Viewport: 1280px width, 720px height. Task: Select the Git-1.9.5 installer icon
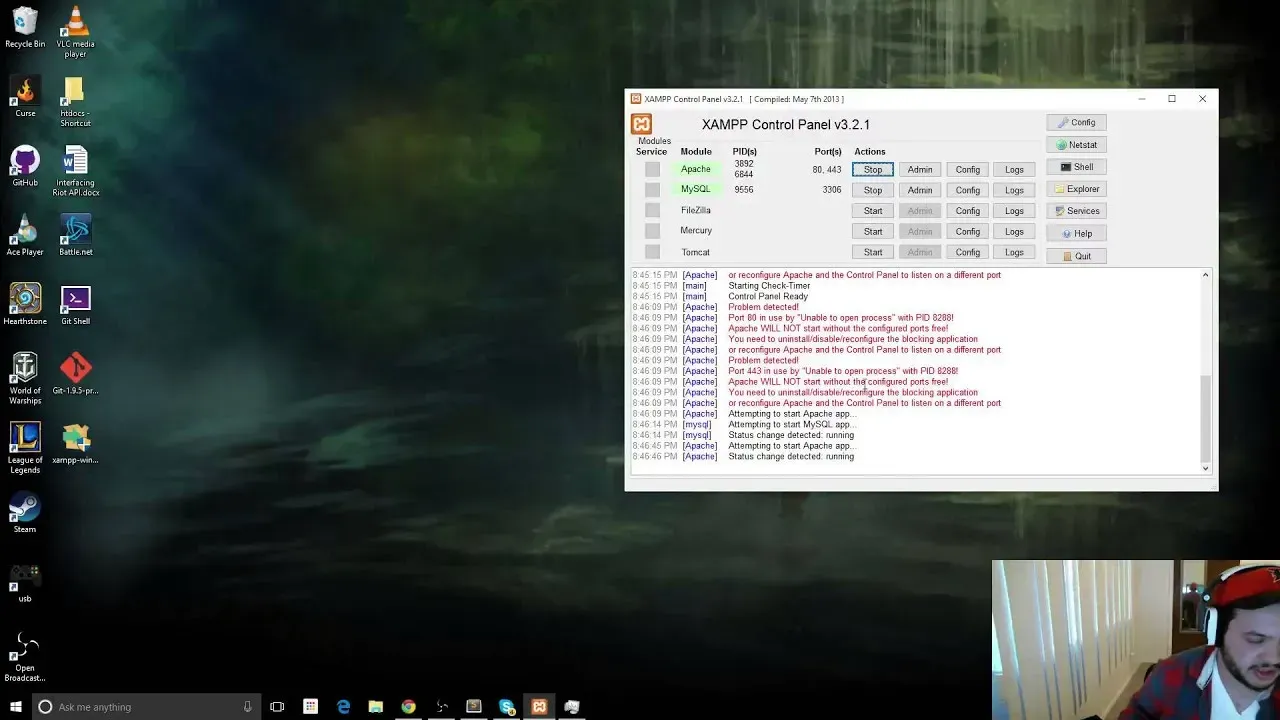[75, 373]
